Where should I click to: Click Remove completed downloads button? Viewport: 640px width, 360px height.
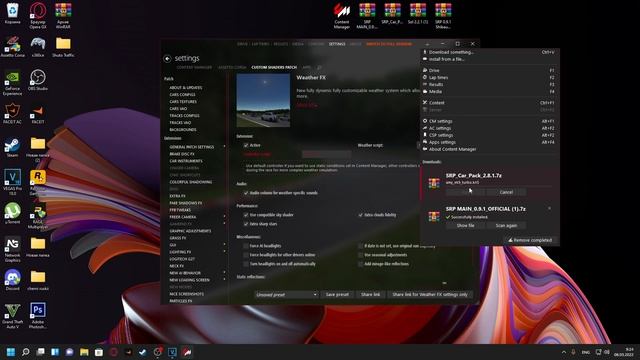530,240
